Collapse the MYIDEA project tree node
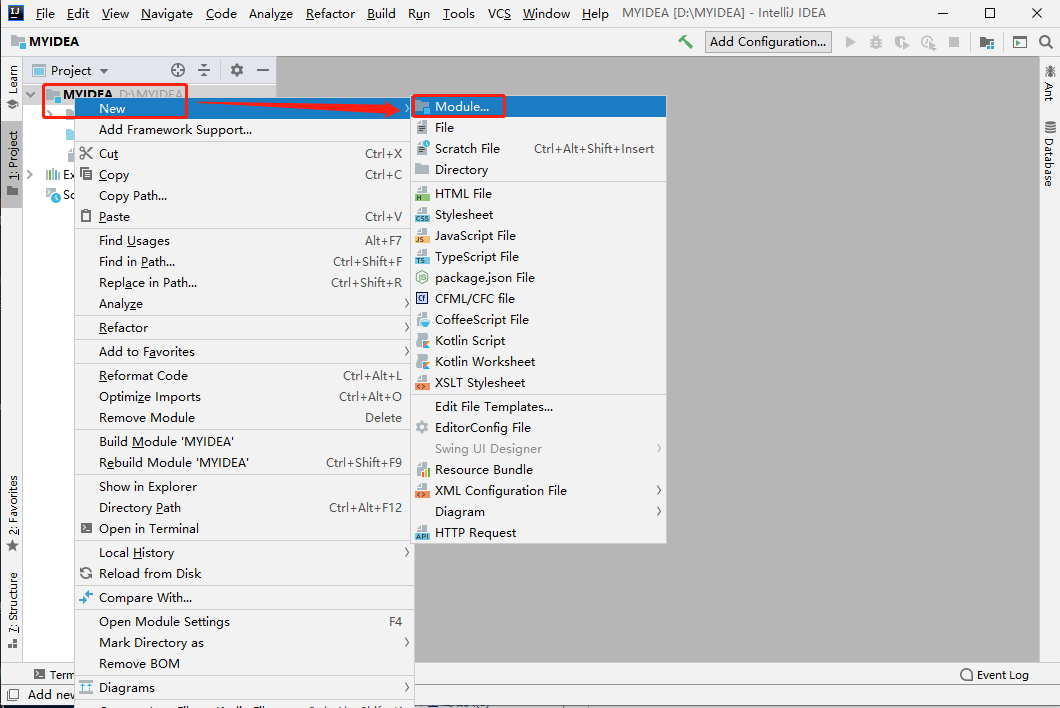Viewport: 1060px width, 708px height. (30, 94)
